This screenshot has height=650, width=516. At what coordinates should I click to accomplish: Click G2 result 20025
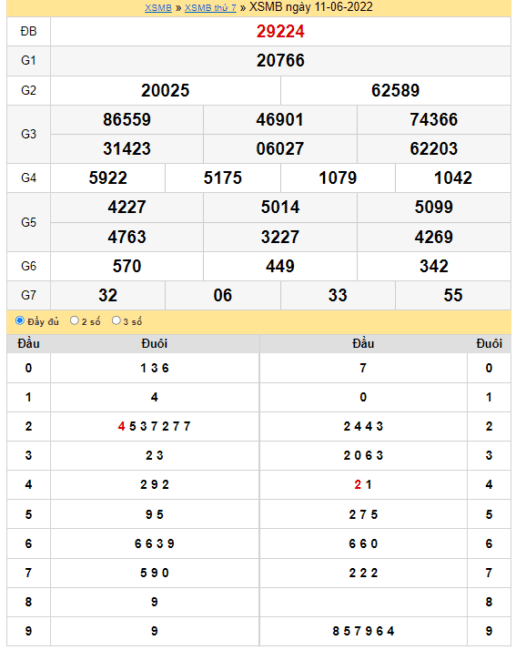(165, 90)
